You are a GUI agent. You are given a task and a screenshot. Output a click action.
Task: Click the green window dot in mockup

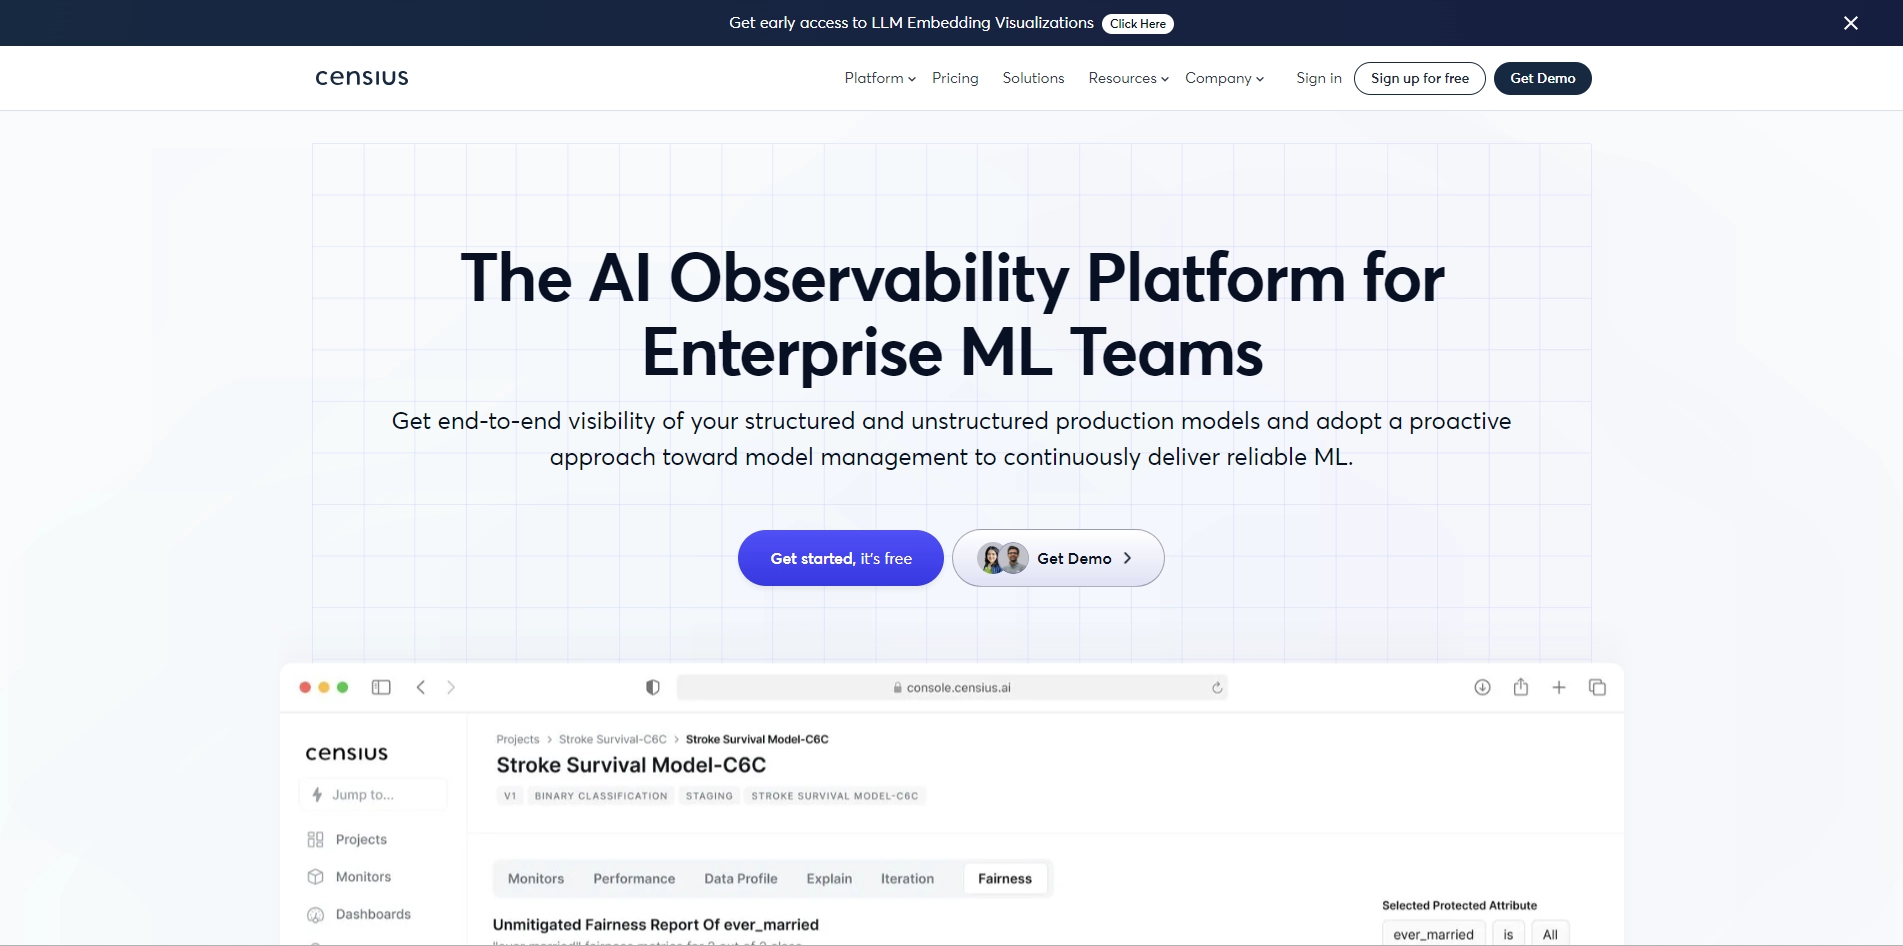coord(343,687)
